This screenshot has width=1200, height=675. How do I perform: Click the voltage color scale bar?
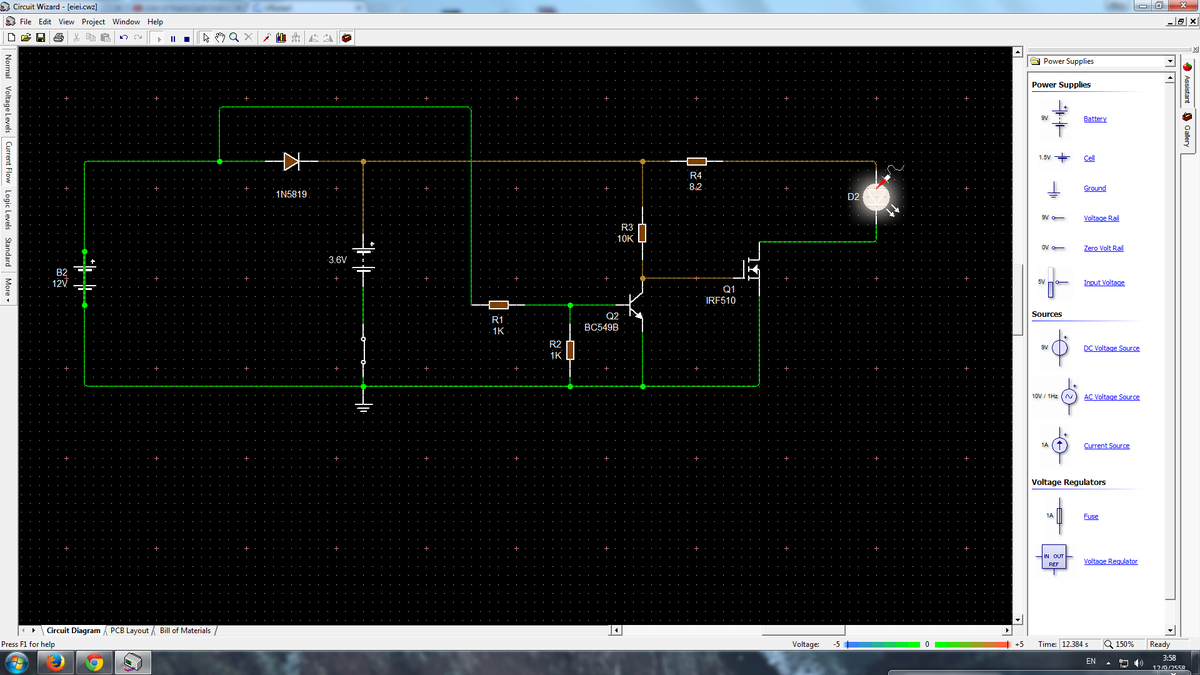[x=926, y=645]
